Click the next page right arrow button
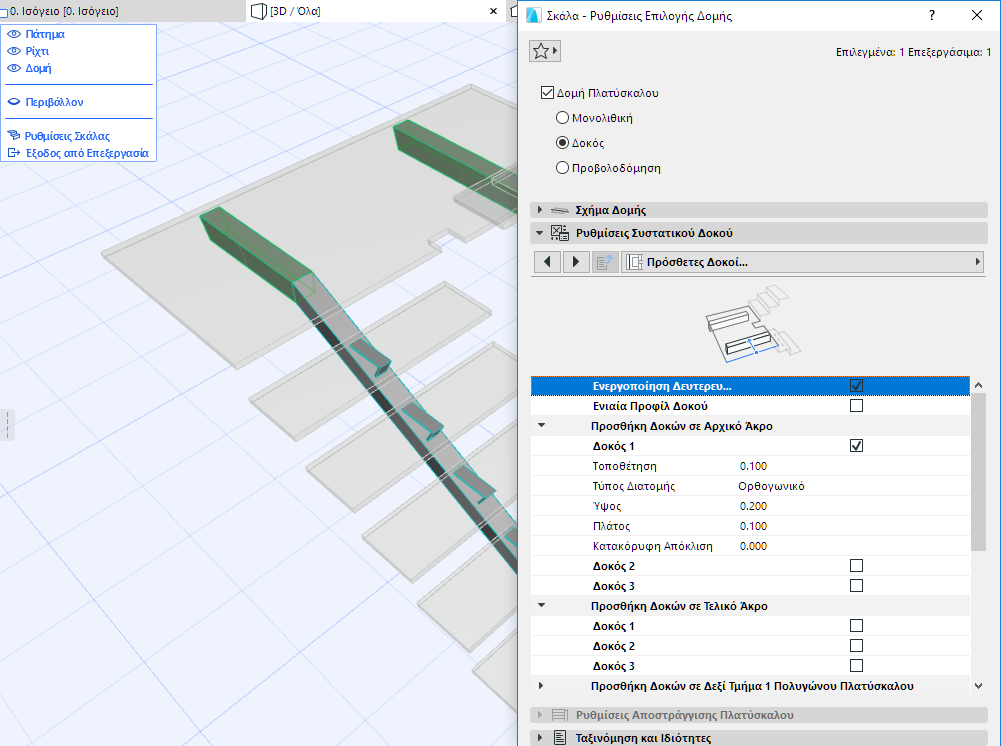The height and width of the screenshot is (746, 1001). [575, 262]
